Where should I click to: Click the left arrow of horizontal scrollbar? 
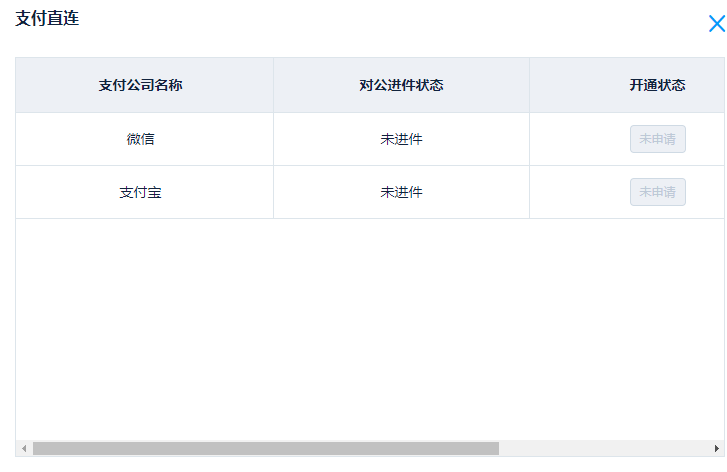[24, 449]
